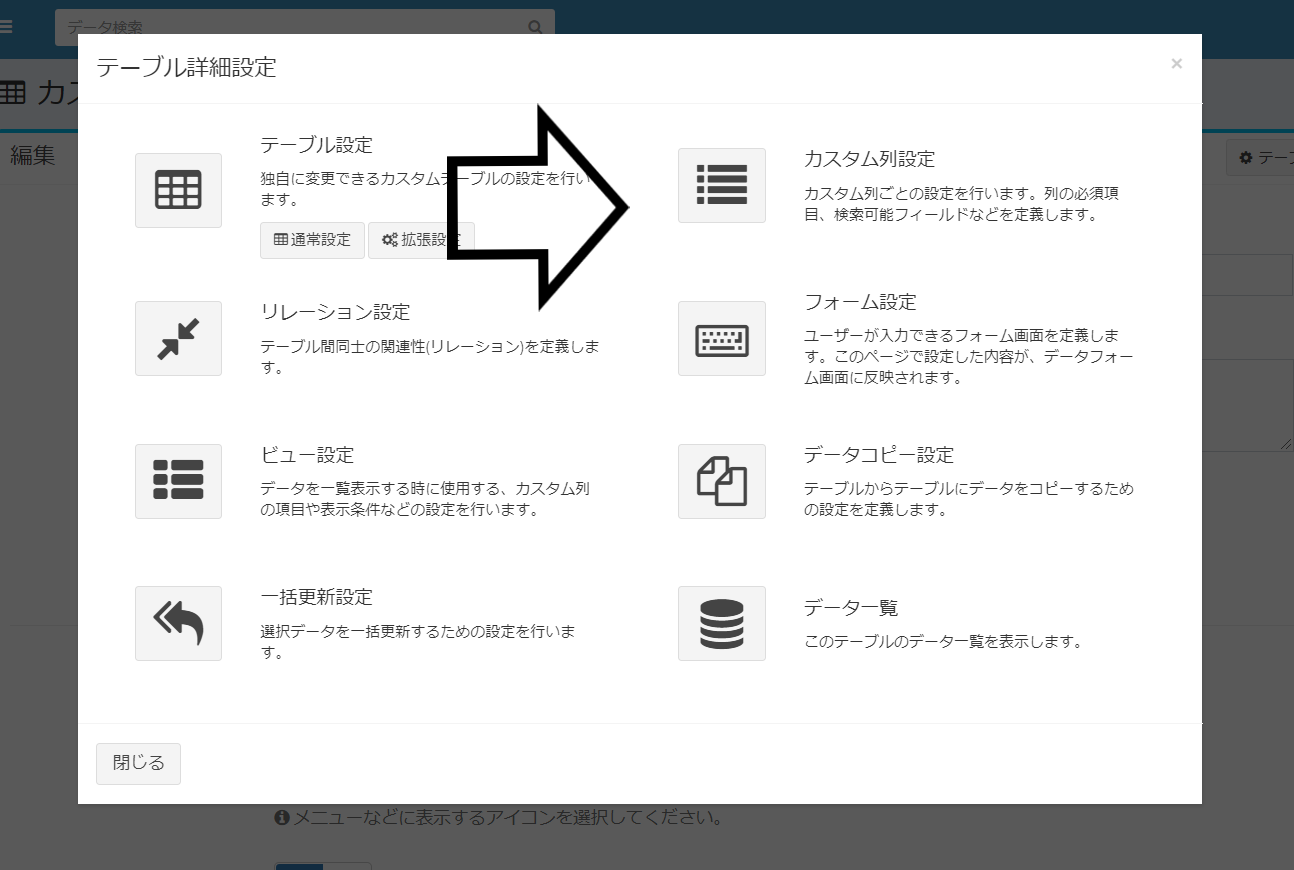Image resolution: width=1294 pixels, height=870 pixels.
Task: Open the テーブル設定 grid icon
Action: pos(178,190)
